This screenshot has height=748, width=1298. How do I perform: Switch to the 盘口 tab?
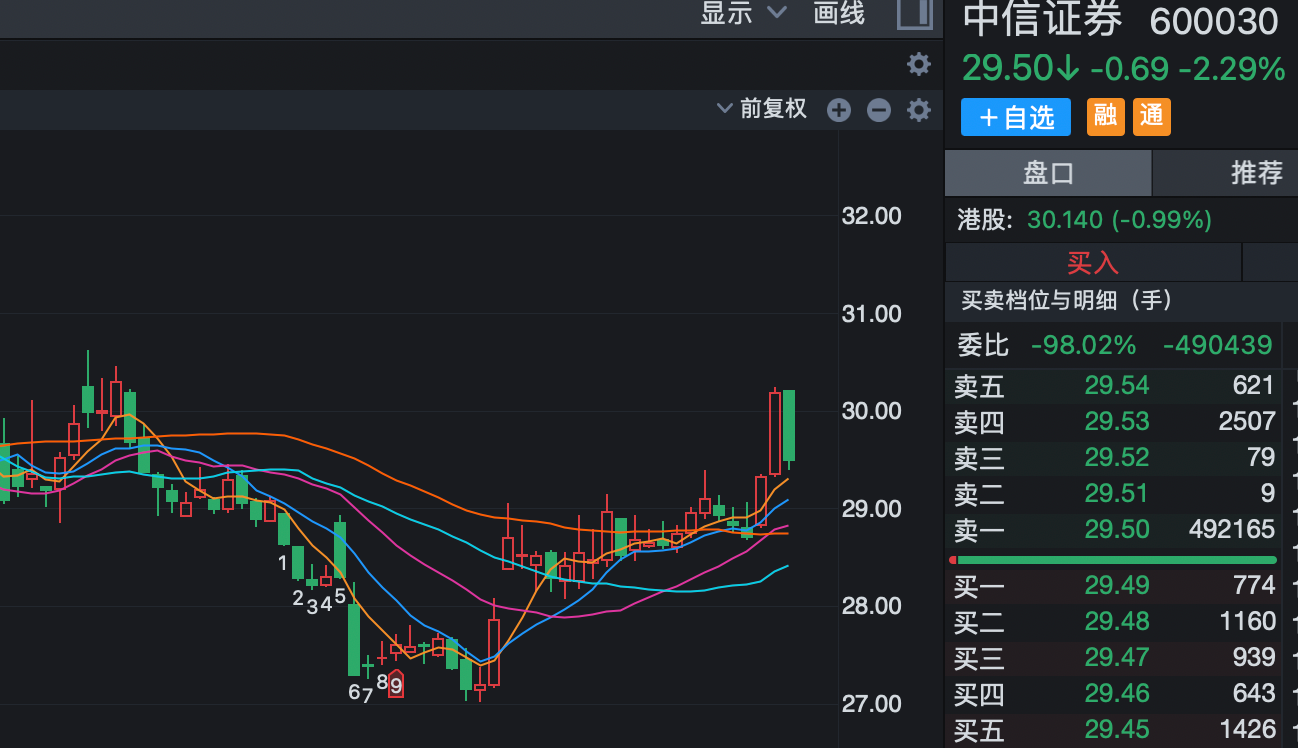[1046, 173]
